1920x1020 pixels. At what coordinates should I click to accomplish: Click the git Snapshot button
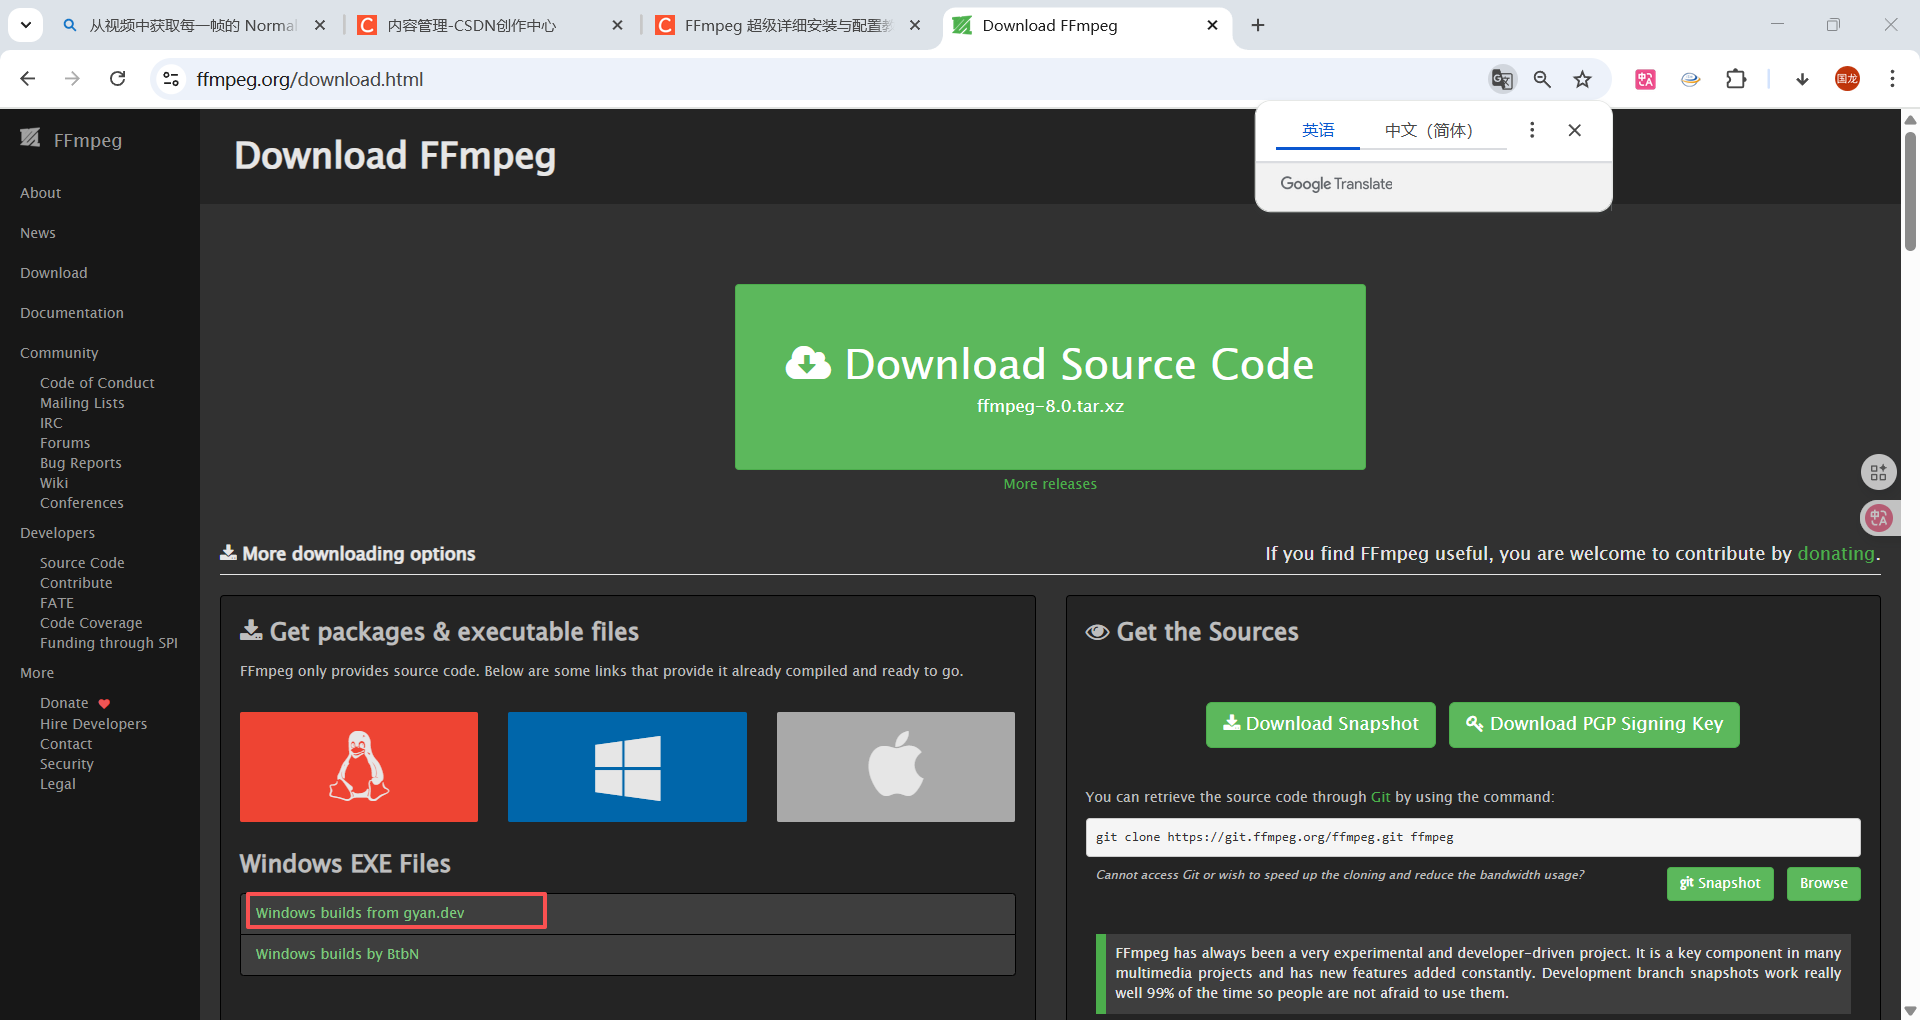[1720, 884]
